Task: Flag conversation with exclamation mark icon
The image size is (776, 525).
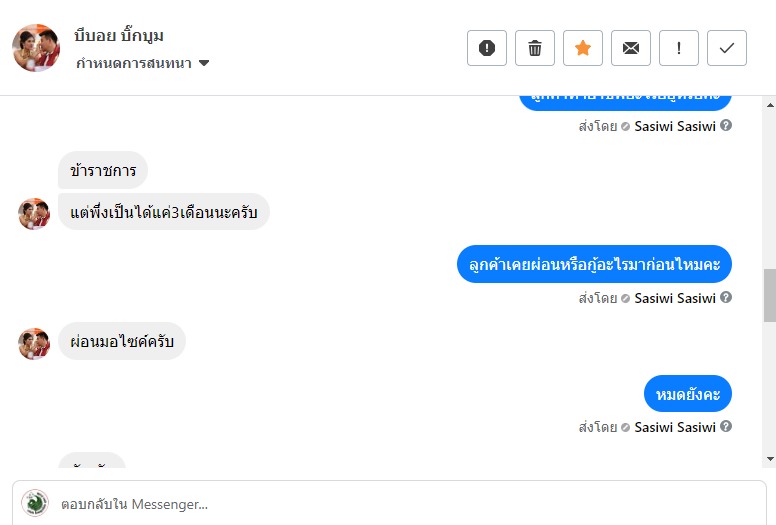Action: coord(679,48)
